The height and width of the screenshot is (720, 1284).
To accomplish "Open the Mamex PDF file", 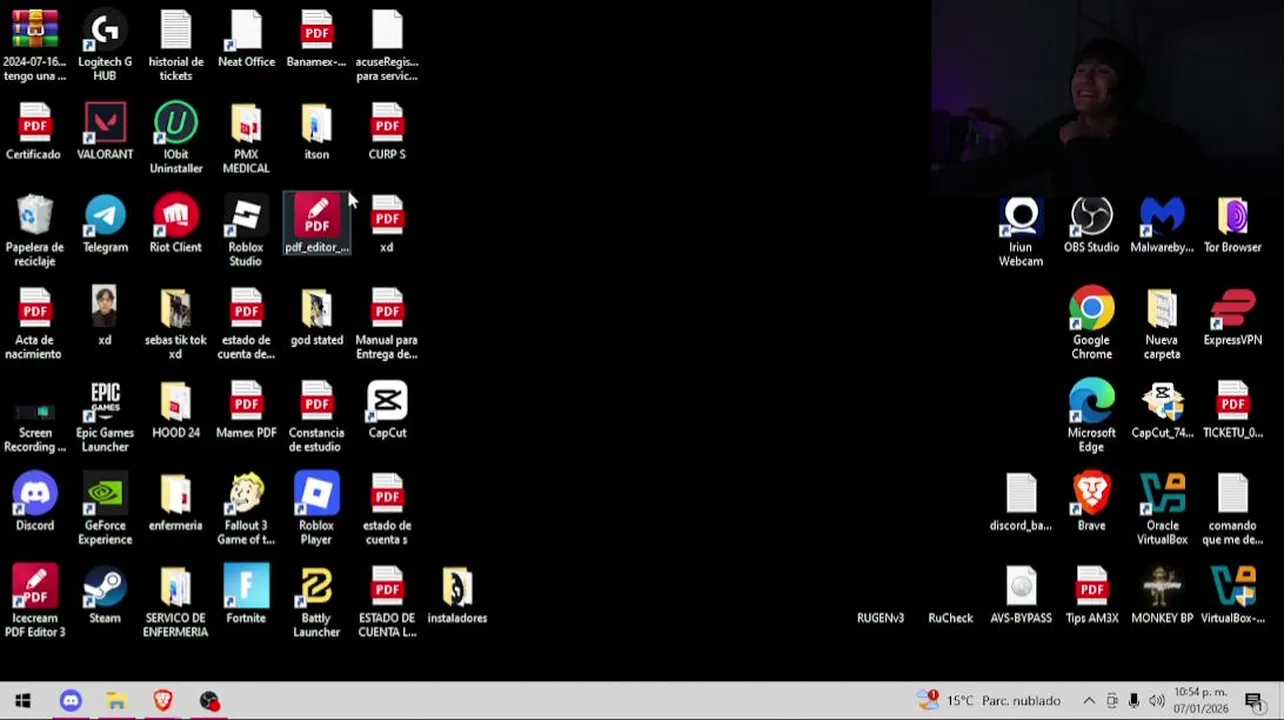I will pyautogui.click(x=246, y=411).
